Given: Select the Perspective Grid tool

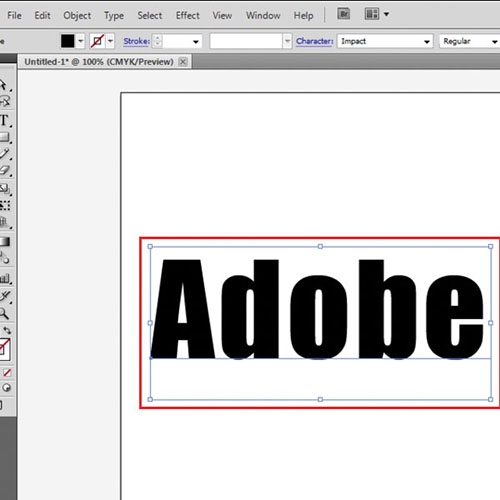Looking at the screenshot, I should point(5,222).
